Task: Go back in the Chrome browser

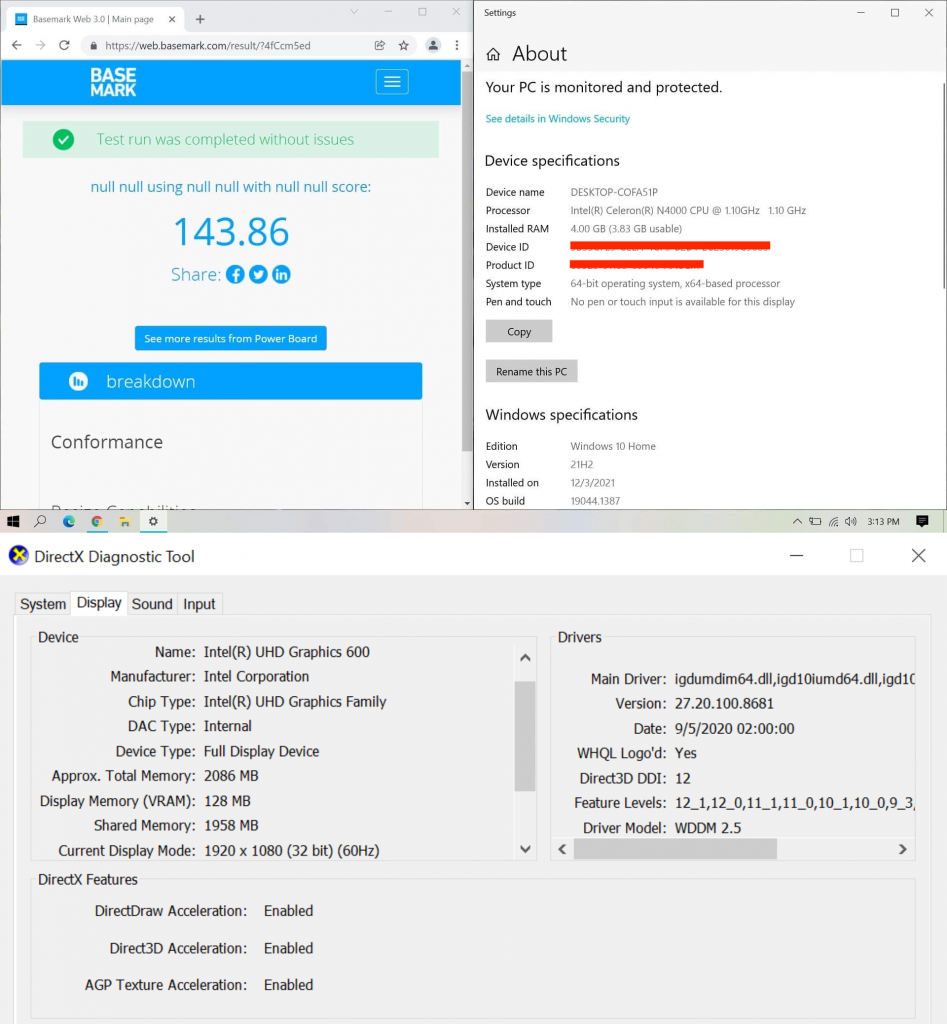Action: click(x=17, y=45)
